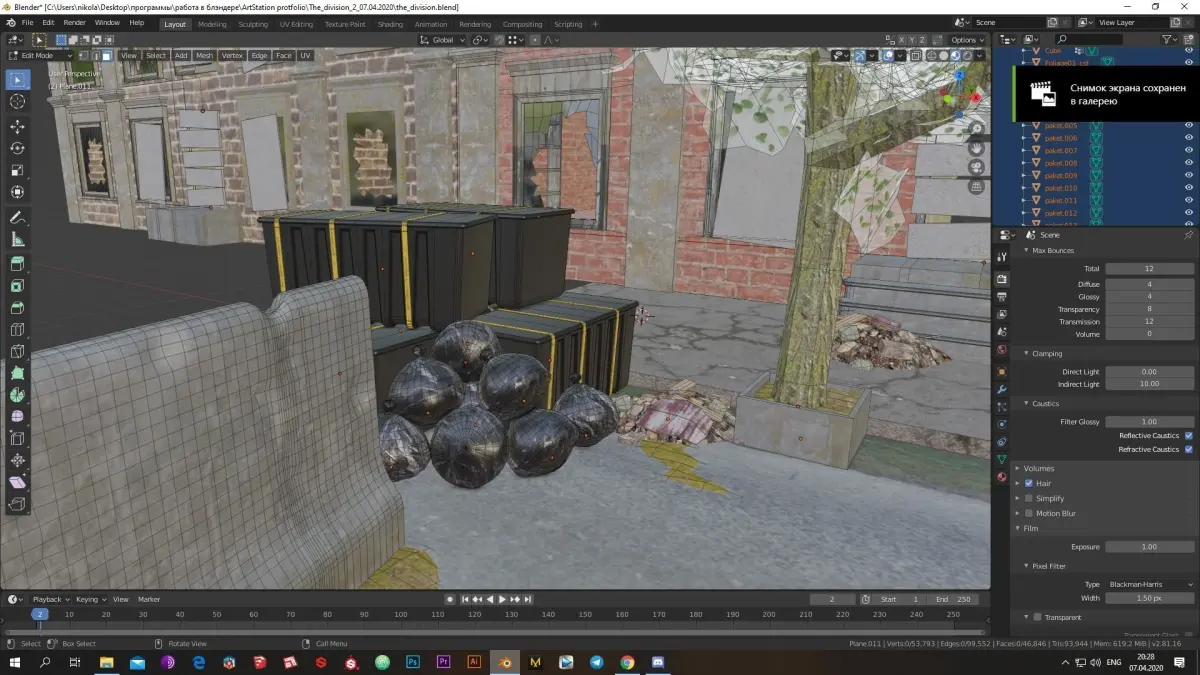Viewport: 1200px width, 675px height.
Task: Select the Smooth tool
Action: coord(18,417)
